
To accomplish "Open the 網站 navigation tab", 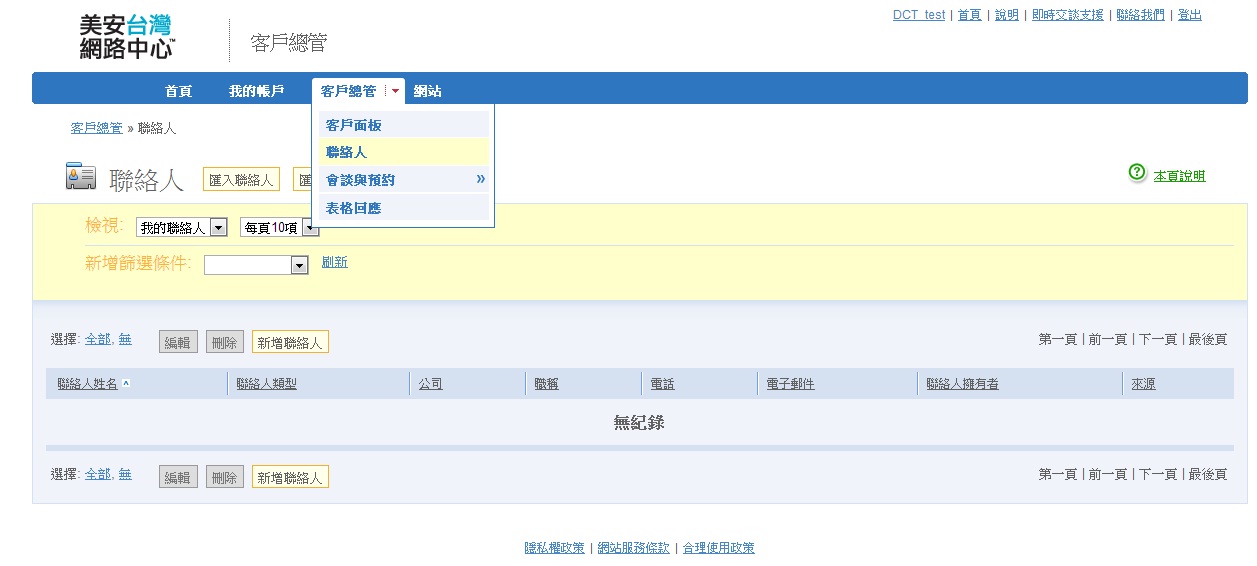I will pyautogui.click(x=428, y=91).
